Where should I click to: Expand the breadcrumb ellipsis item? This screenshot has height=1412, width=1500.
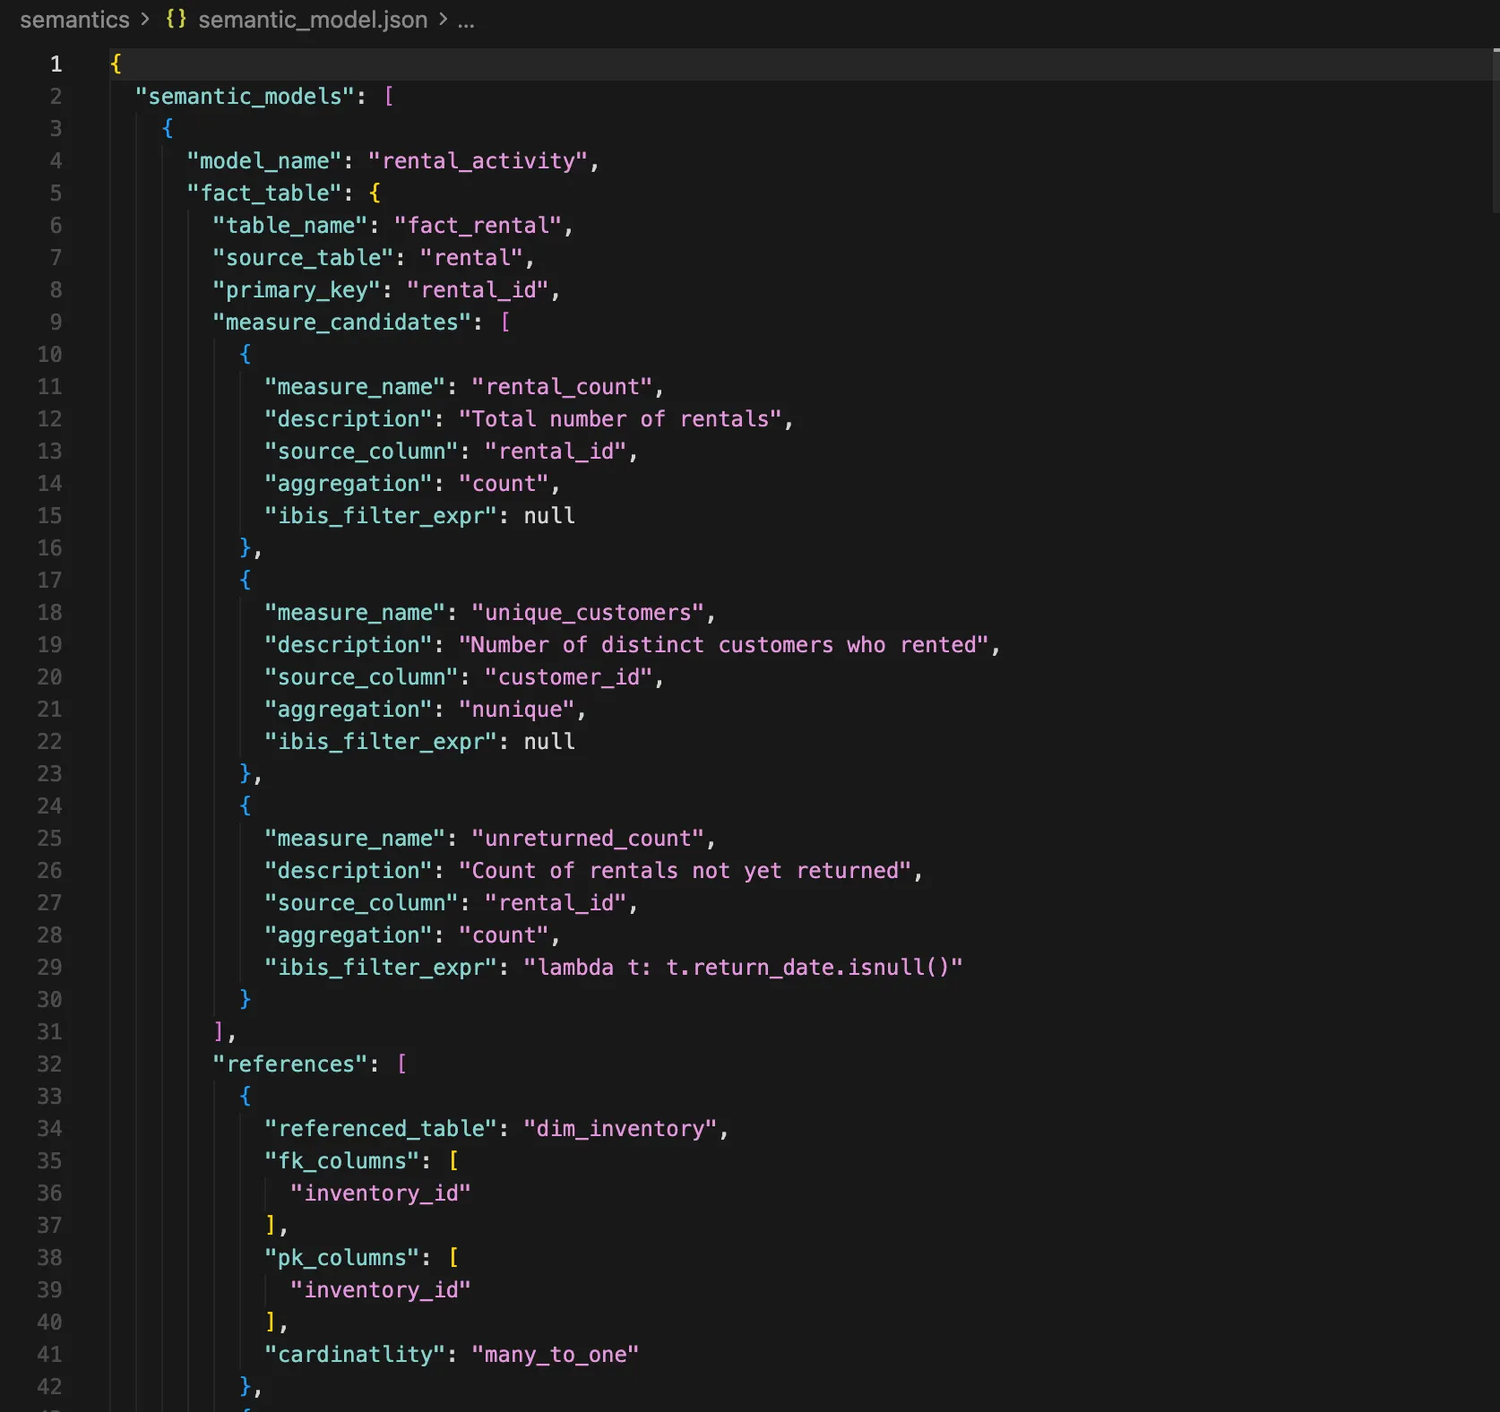(x=466, y=19)
